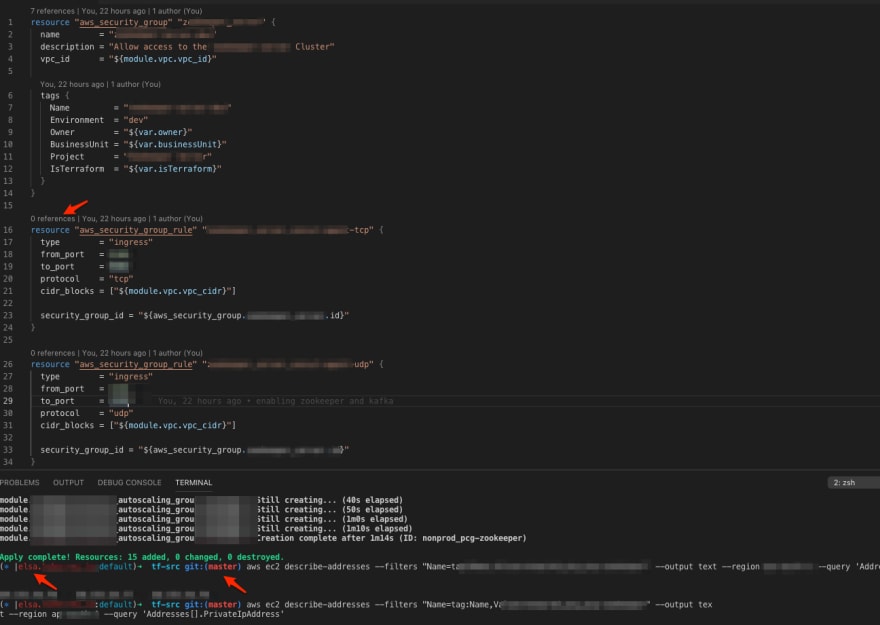This screenshot has height=625, width=880.
Task: Click the 'to_port' attribute on line 29
Action: 57,401
